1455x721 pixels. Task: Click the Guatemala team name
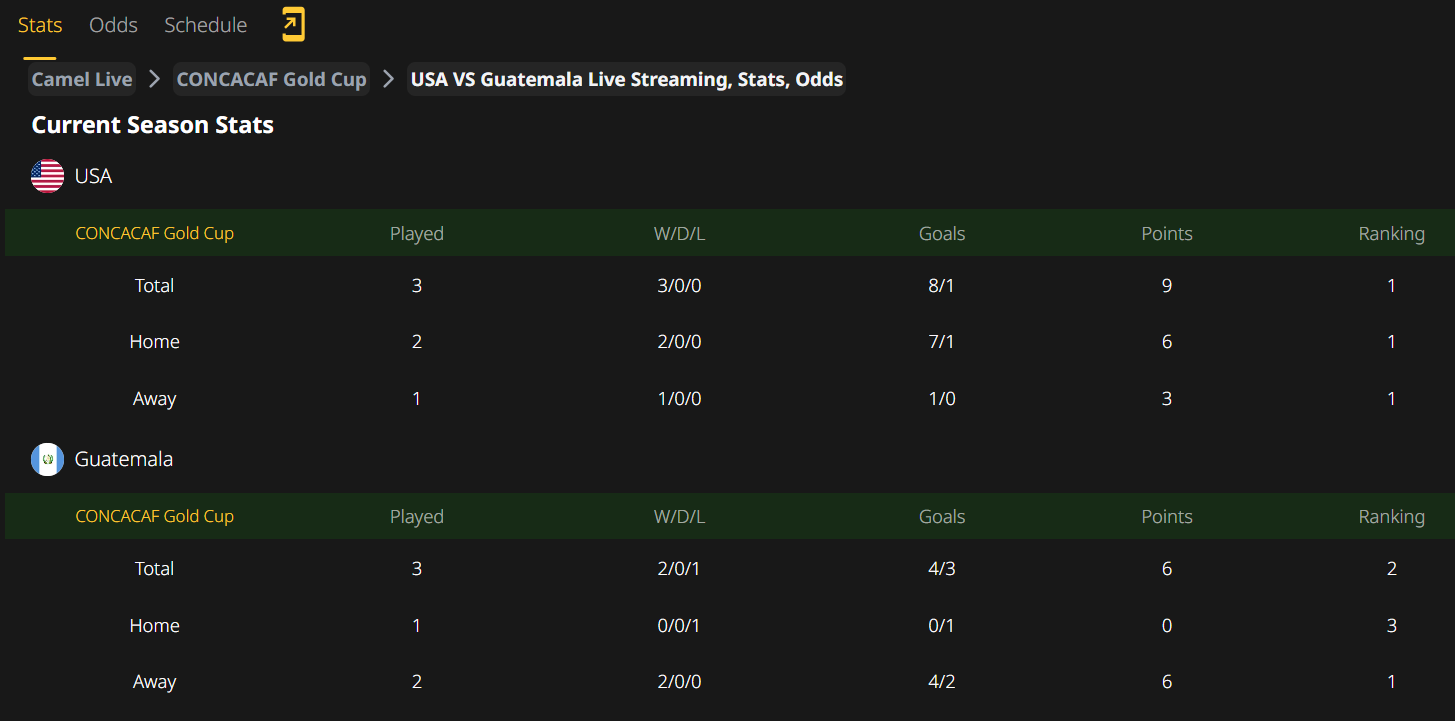pyautogui.click(x=124, y=459)
